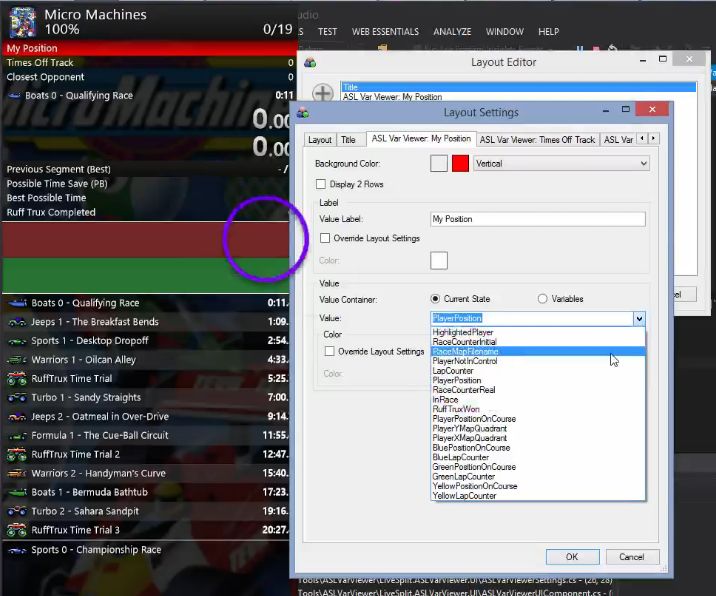Click the Layout Editor window app icon
Viewport: 716px width, 596px height.
click(x=310, y=63)
